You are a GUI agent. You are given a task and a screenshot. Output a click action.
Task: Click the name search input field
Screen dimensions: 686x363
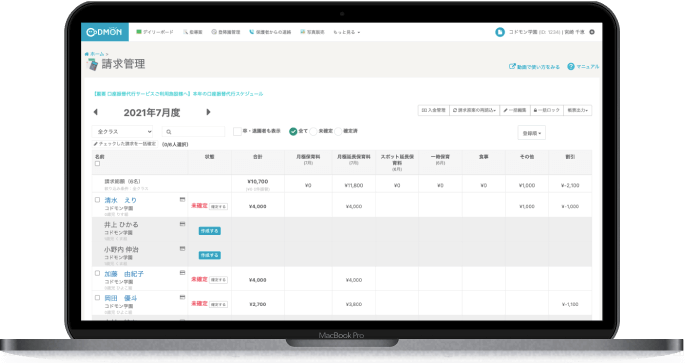click(193, 132)
